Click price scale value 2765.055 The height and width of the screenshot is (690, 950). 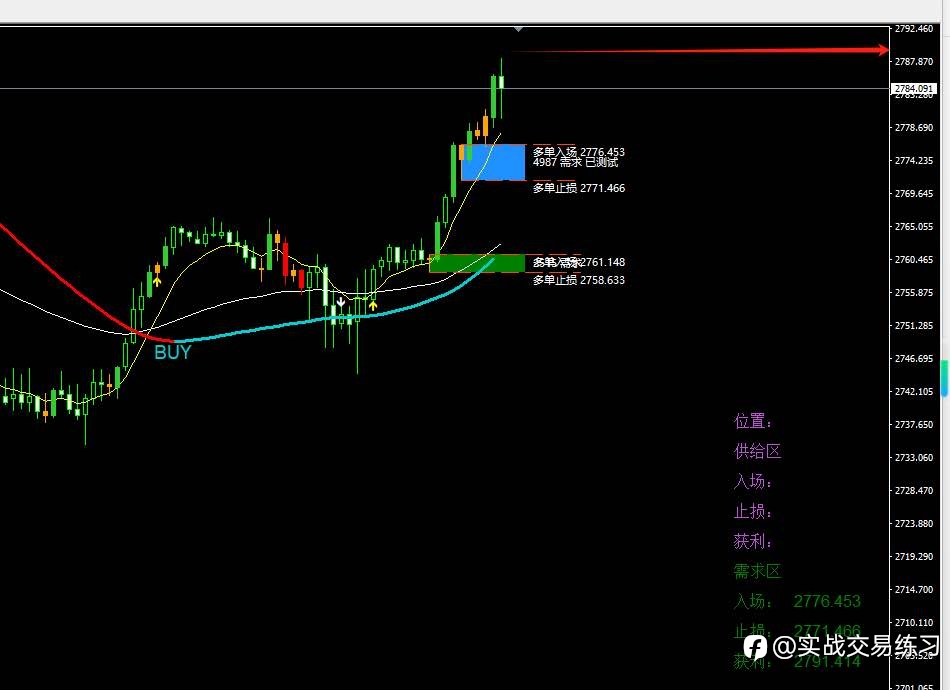tap(914, 227)
